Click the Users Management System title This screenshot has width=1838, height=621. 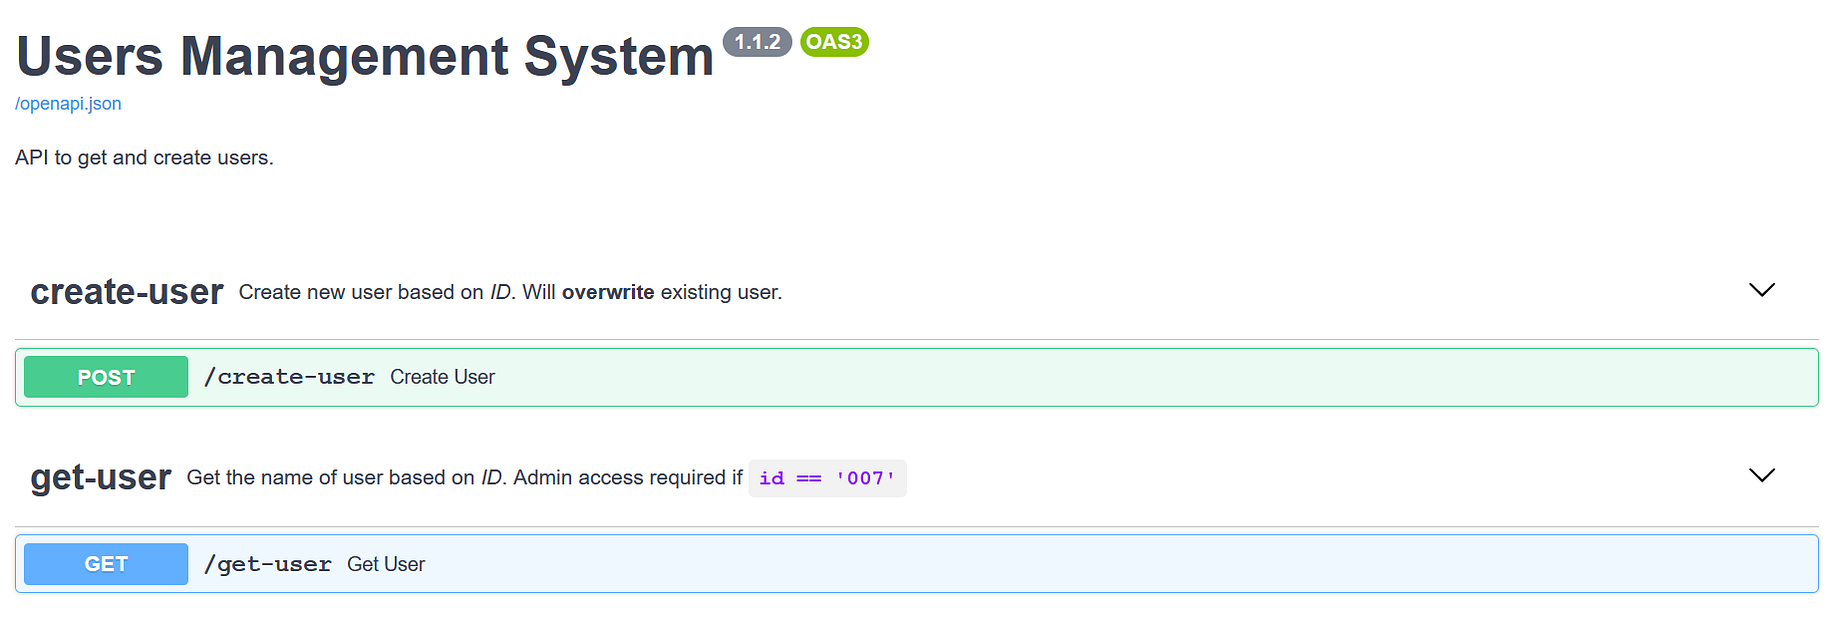(365, 56)
